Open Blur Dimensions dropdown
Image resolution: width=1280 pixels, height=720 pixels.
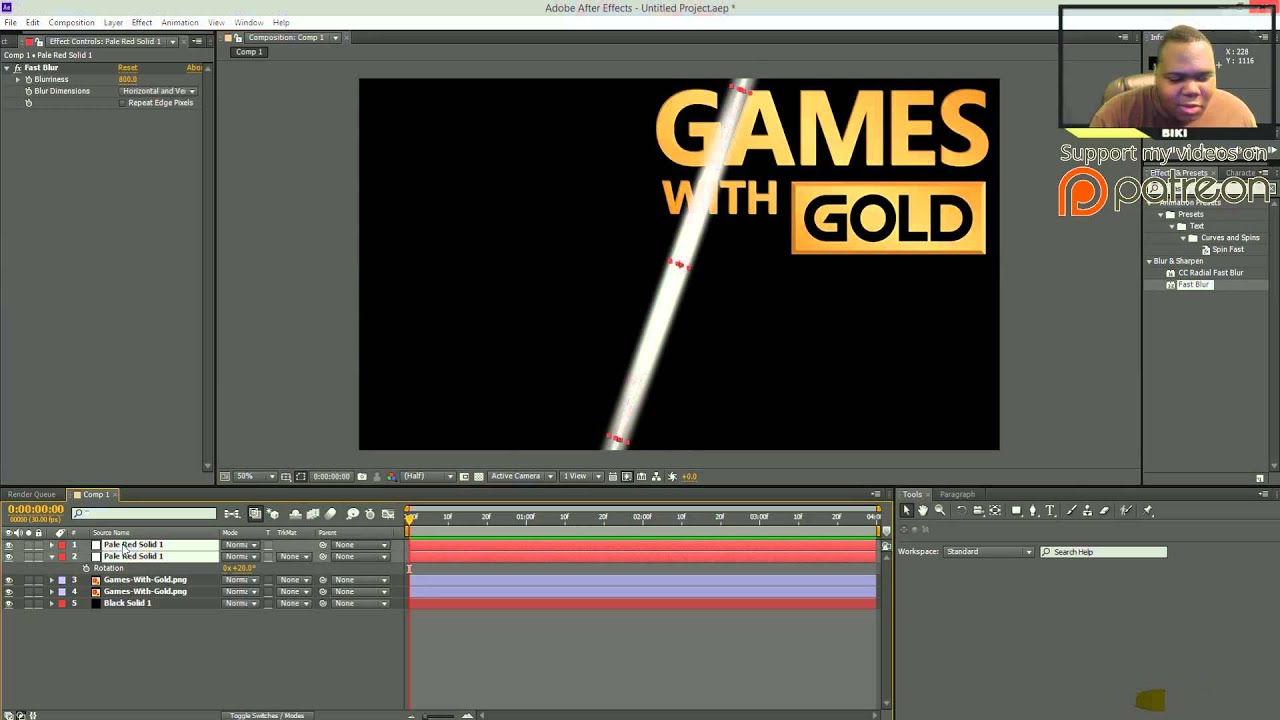pyautogui.click(x=158, y=91)
